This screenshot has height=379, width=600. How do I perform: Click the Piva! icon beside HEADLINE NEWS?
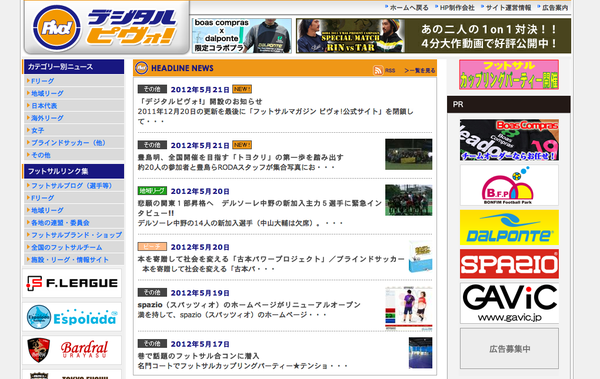point(141,68)
